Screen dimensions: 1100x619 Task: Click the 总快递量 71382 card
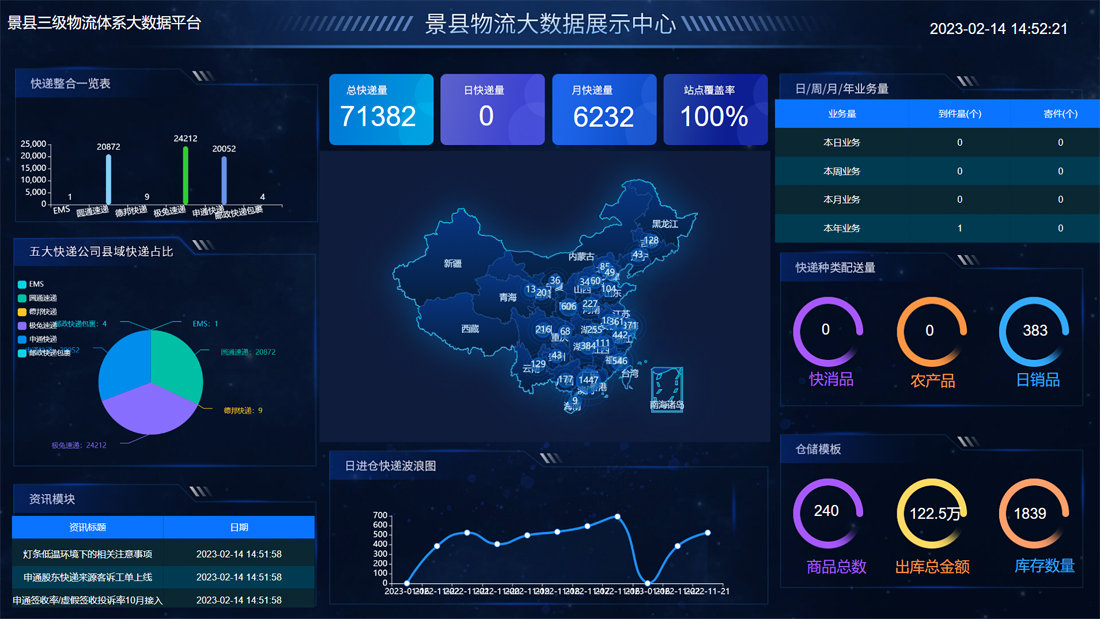click(381, 110)
